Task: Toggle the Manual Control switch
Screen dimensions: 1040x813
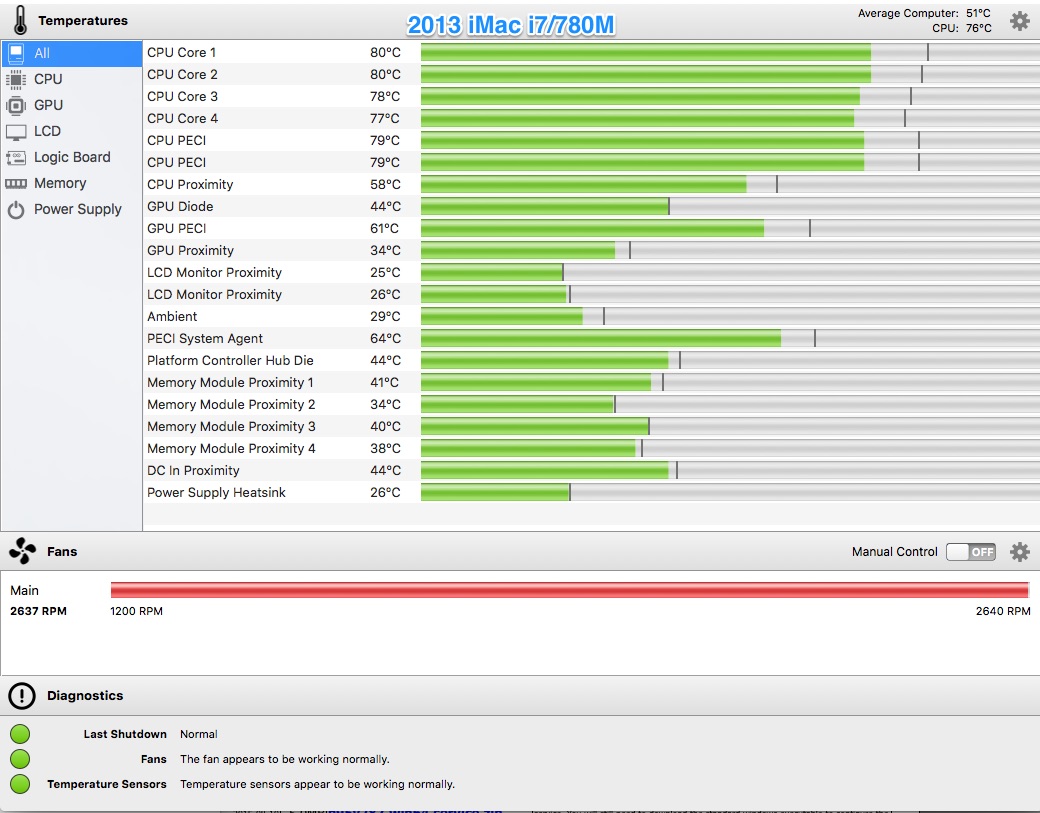Action: pos(971,552)
